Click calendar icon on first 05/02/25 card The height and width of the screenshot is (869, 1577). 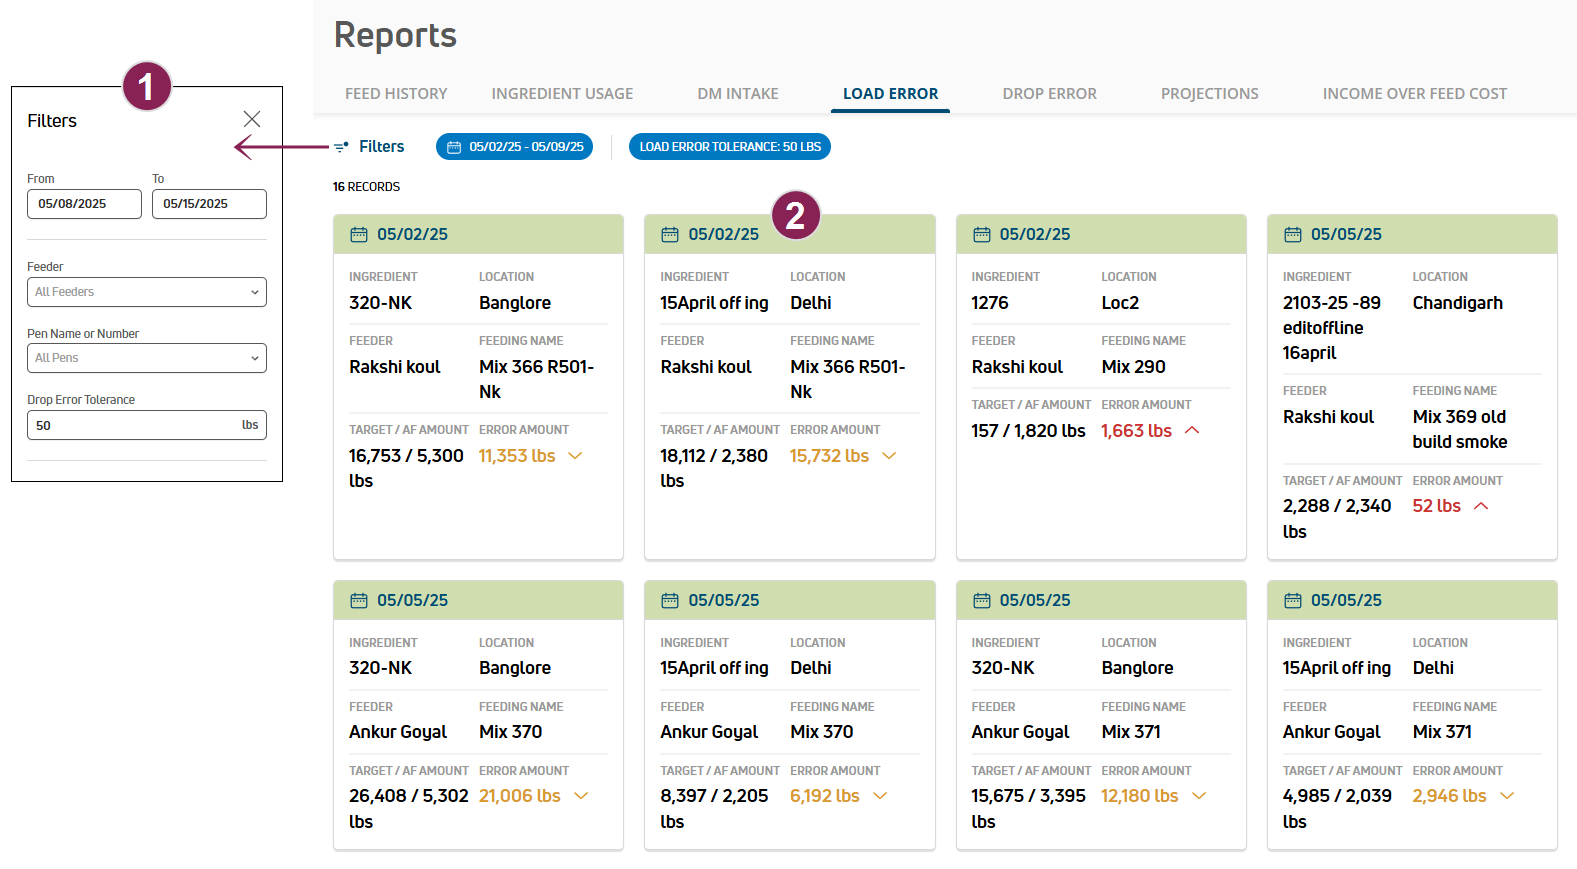pyautogui.click(x=359, y=234)
